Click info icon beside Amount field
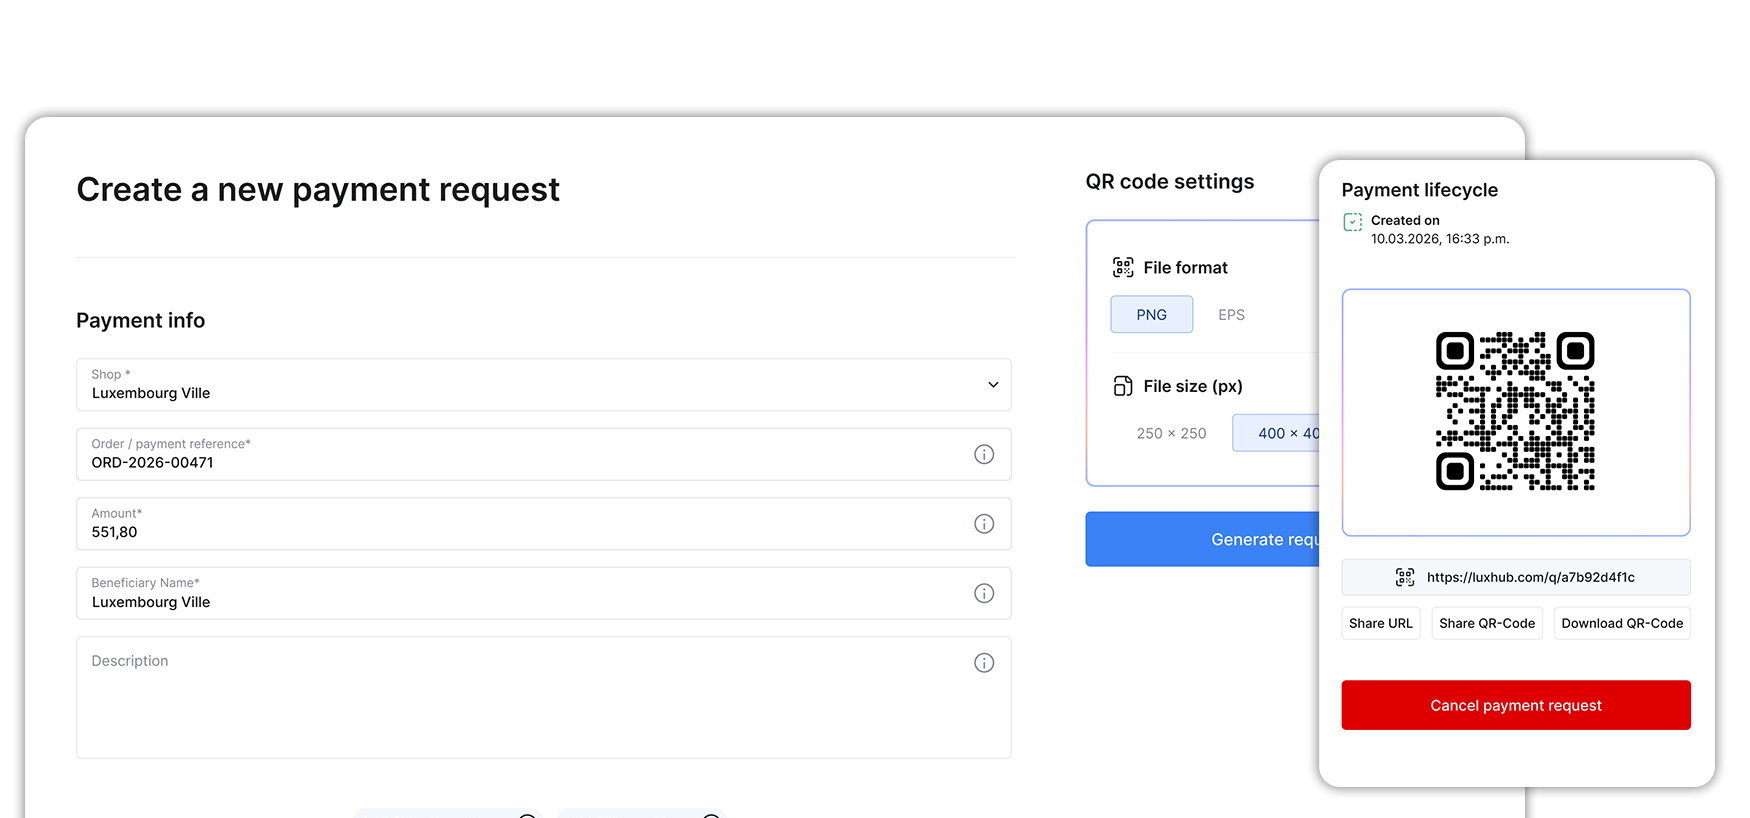Image resolution: width=1750 pixels, height=818 pixels. [x=984, y=524]
